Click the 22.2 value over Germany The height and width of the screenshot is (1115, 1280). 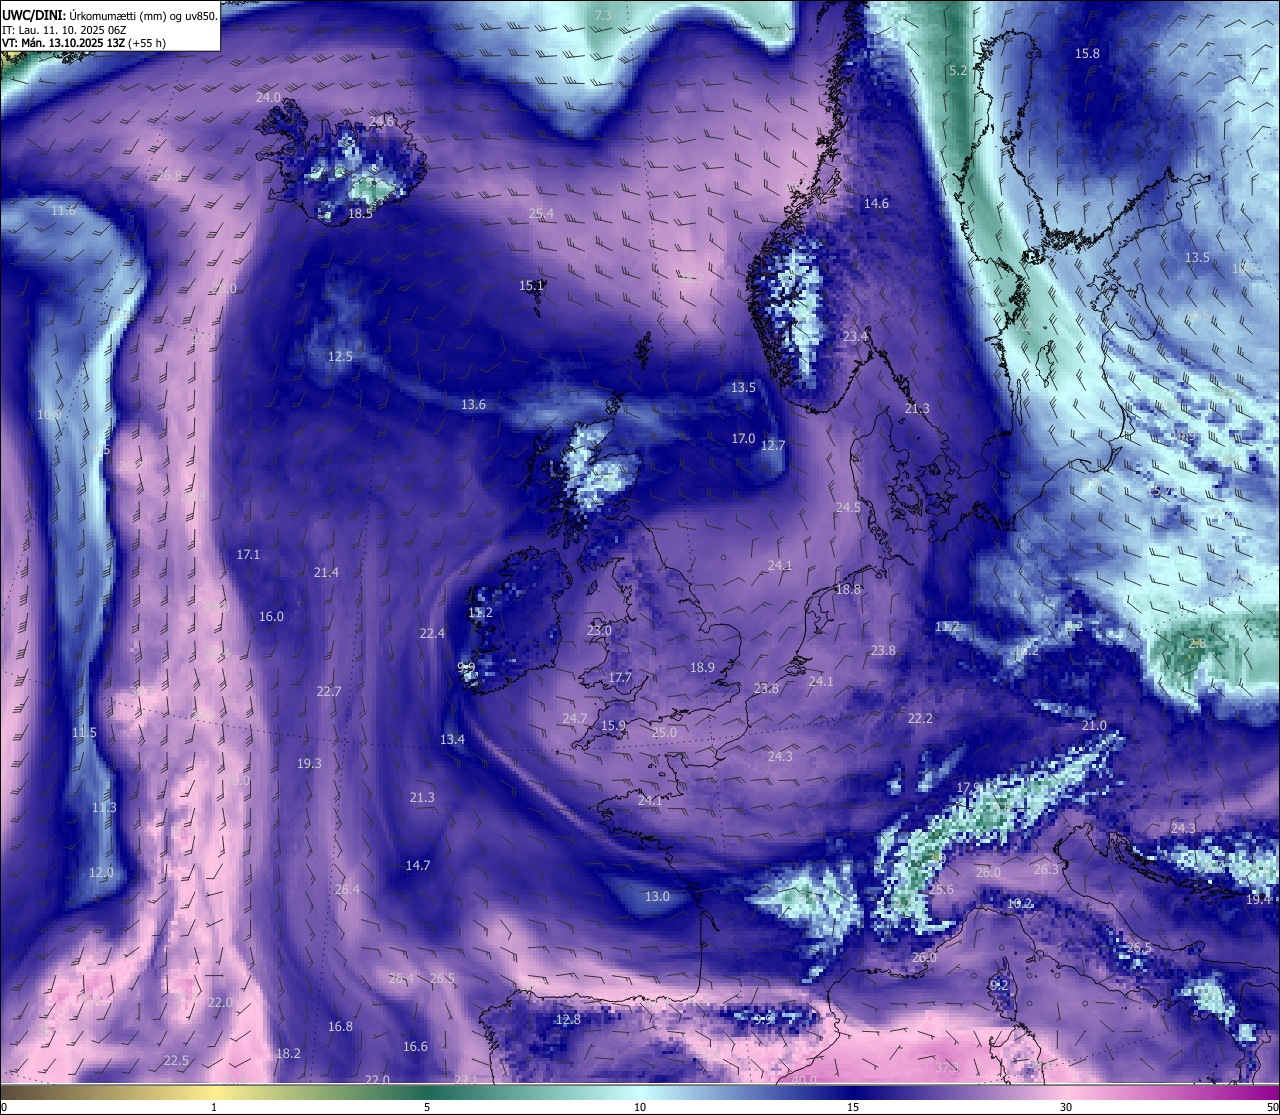pyautogui.click(x=920, y=718)
